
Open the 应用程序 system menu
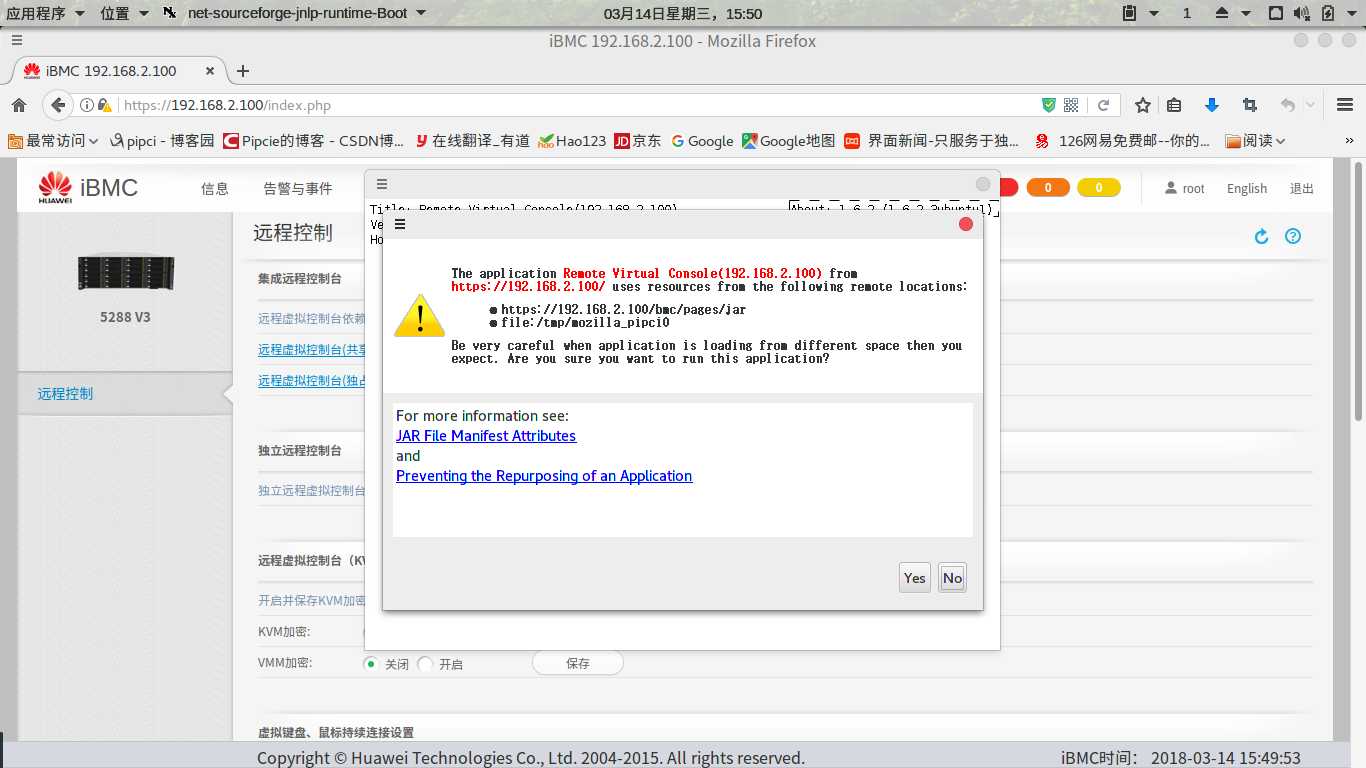(45, 13)
